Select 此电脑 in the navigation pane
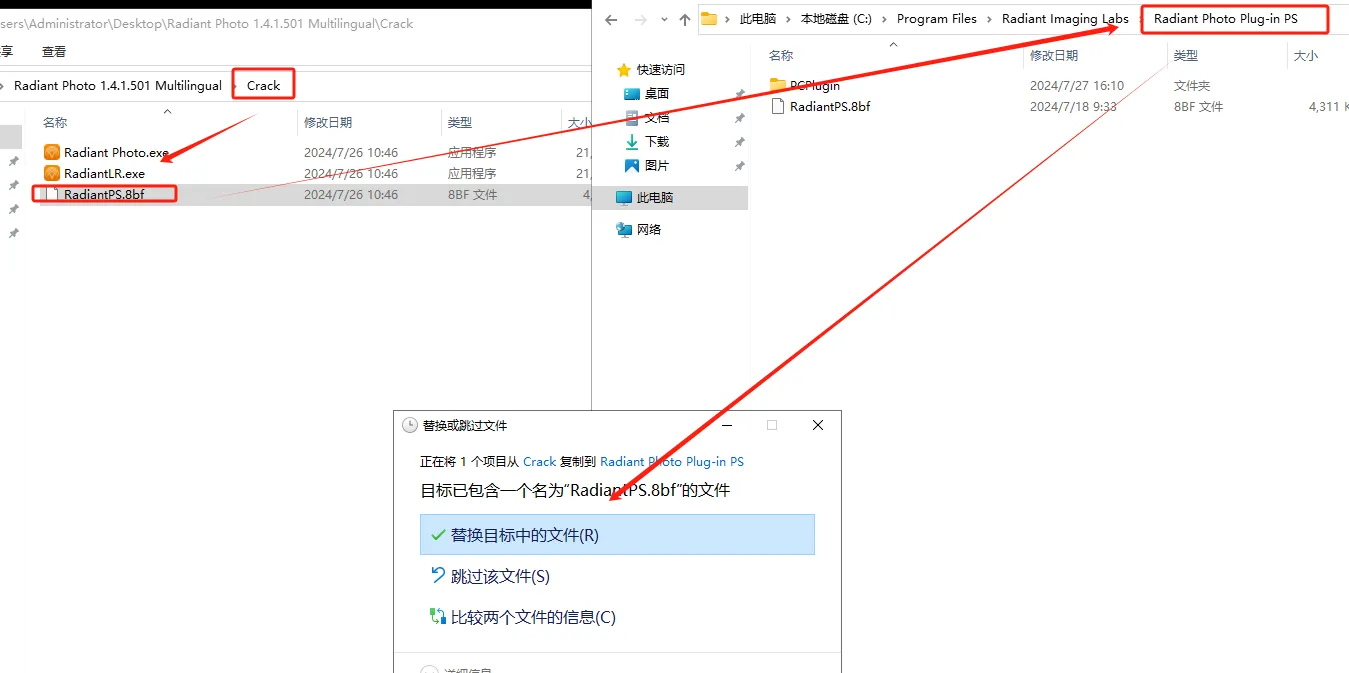The image size is (1349, 673). click(654, 198)
